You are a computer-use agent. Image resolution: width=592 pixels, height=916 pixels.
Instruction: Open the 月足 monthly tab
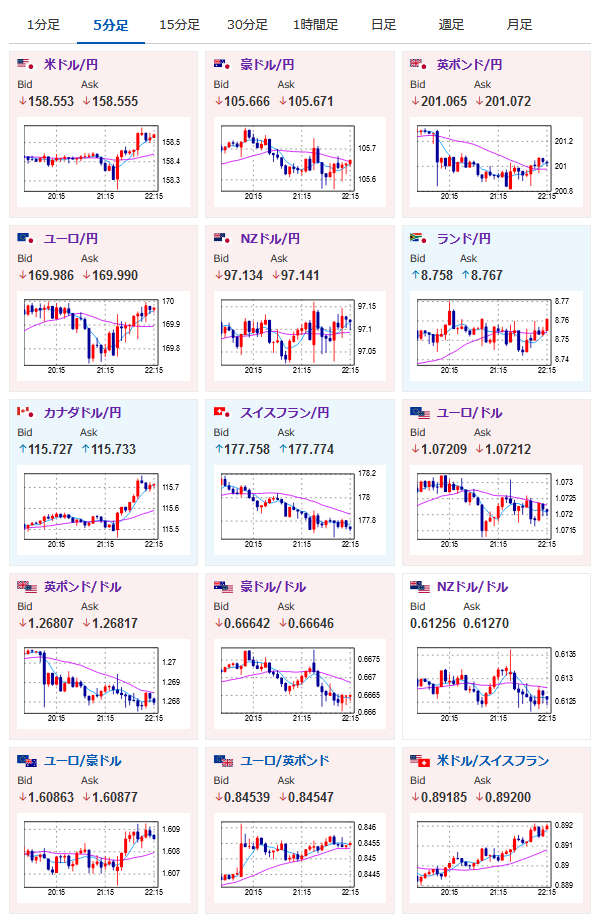[519, 25]
